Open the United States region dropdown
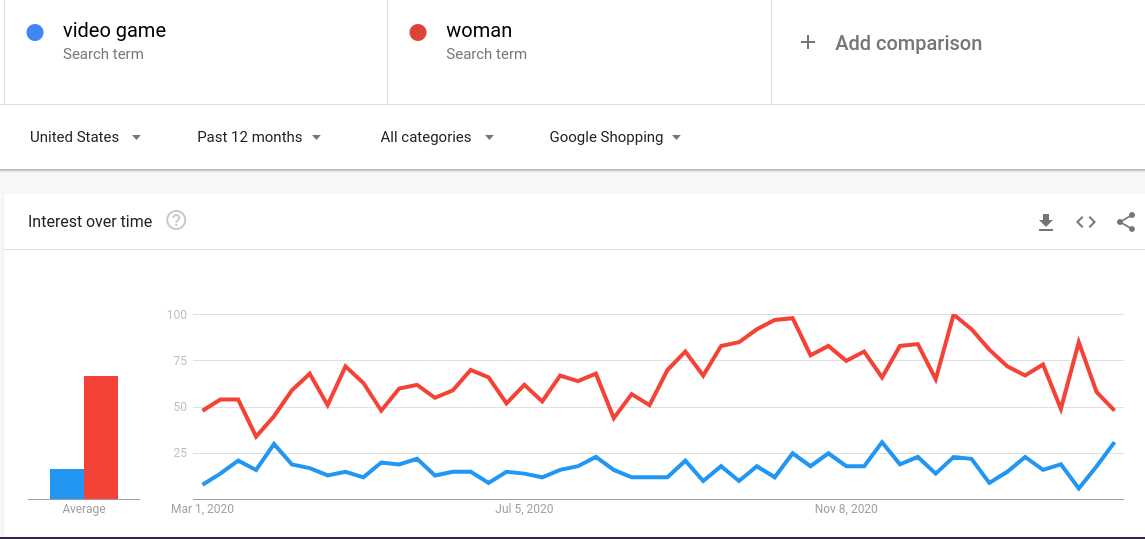 click(x=85, y=137)
